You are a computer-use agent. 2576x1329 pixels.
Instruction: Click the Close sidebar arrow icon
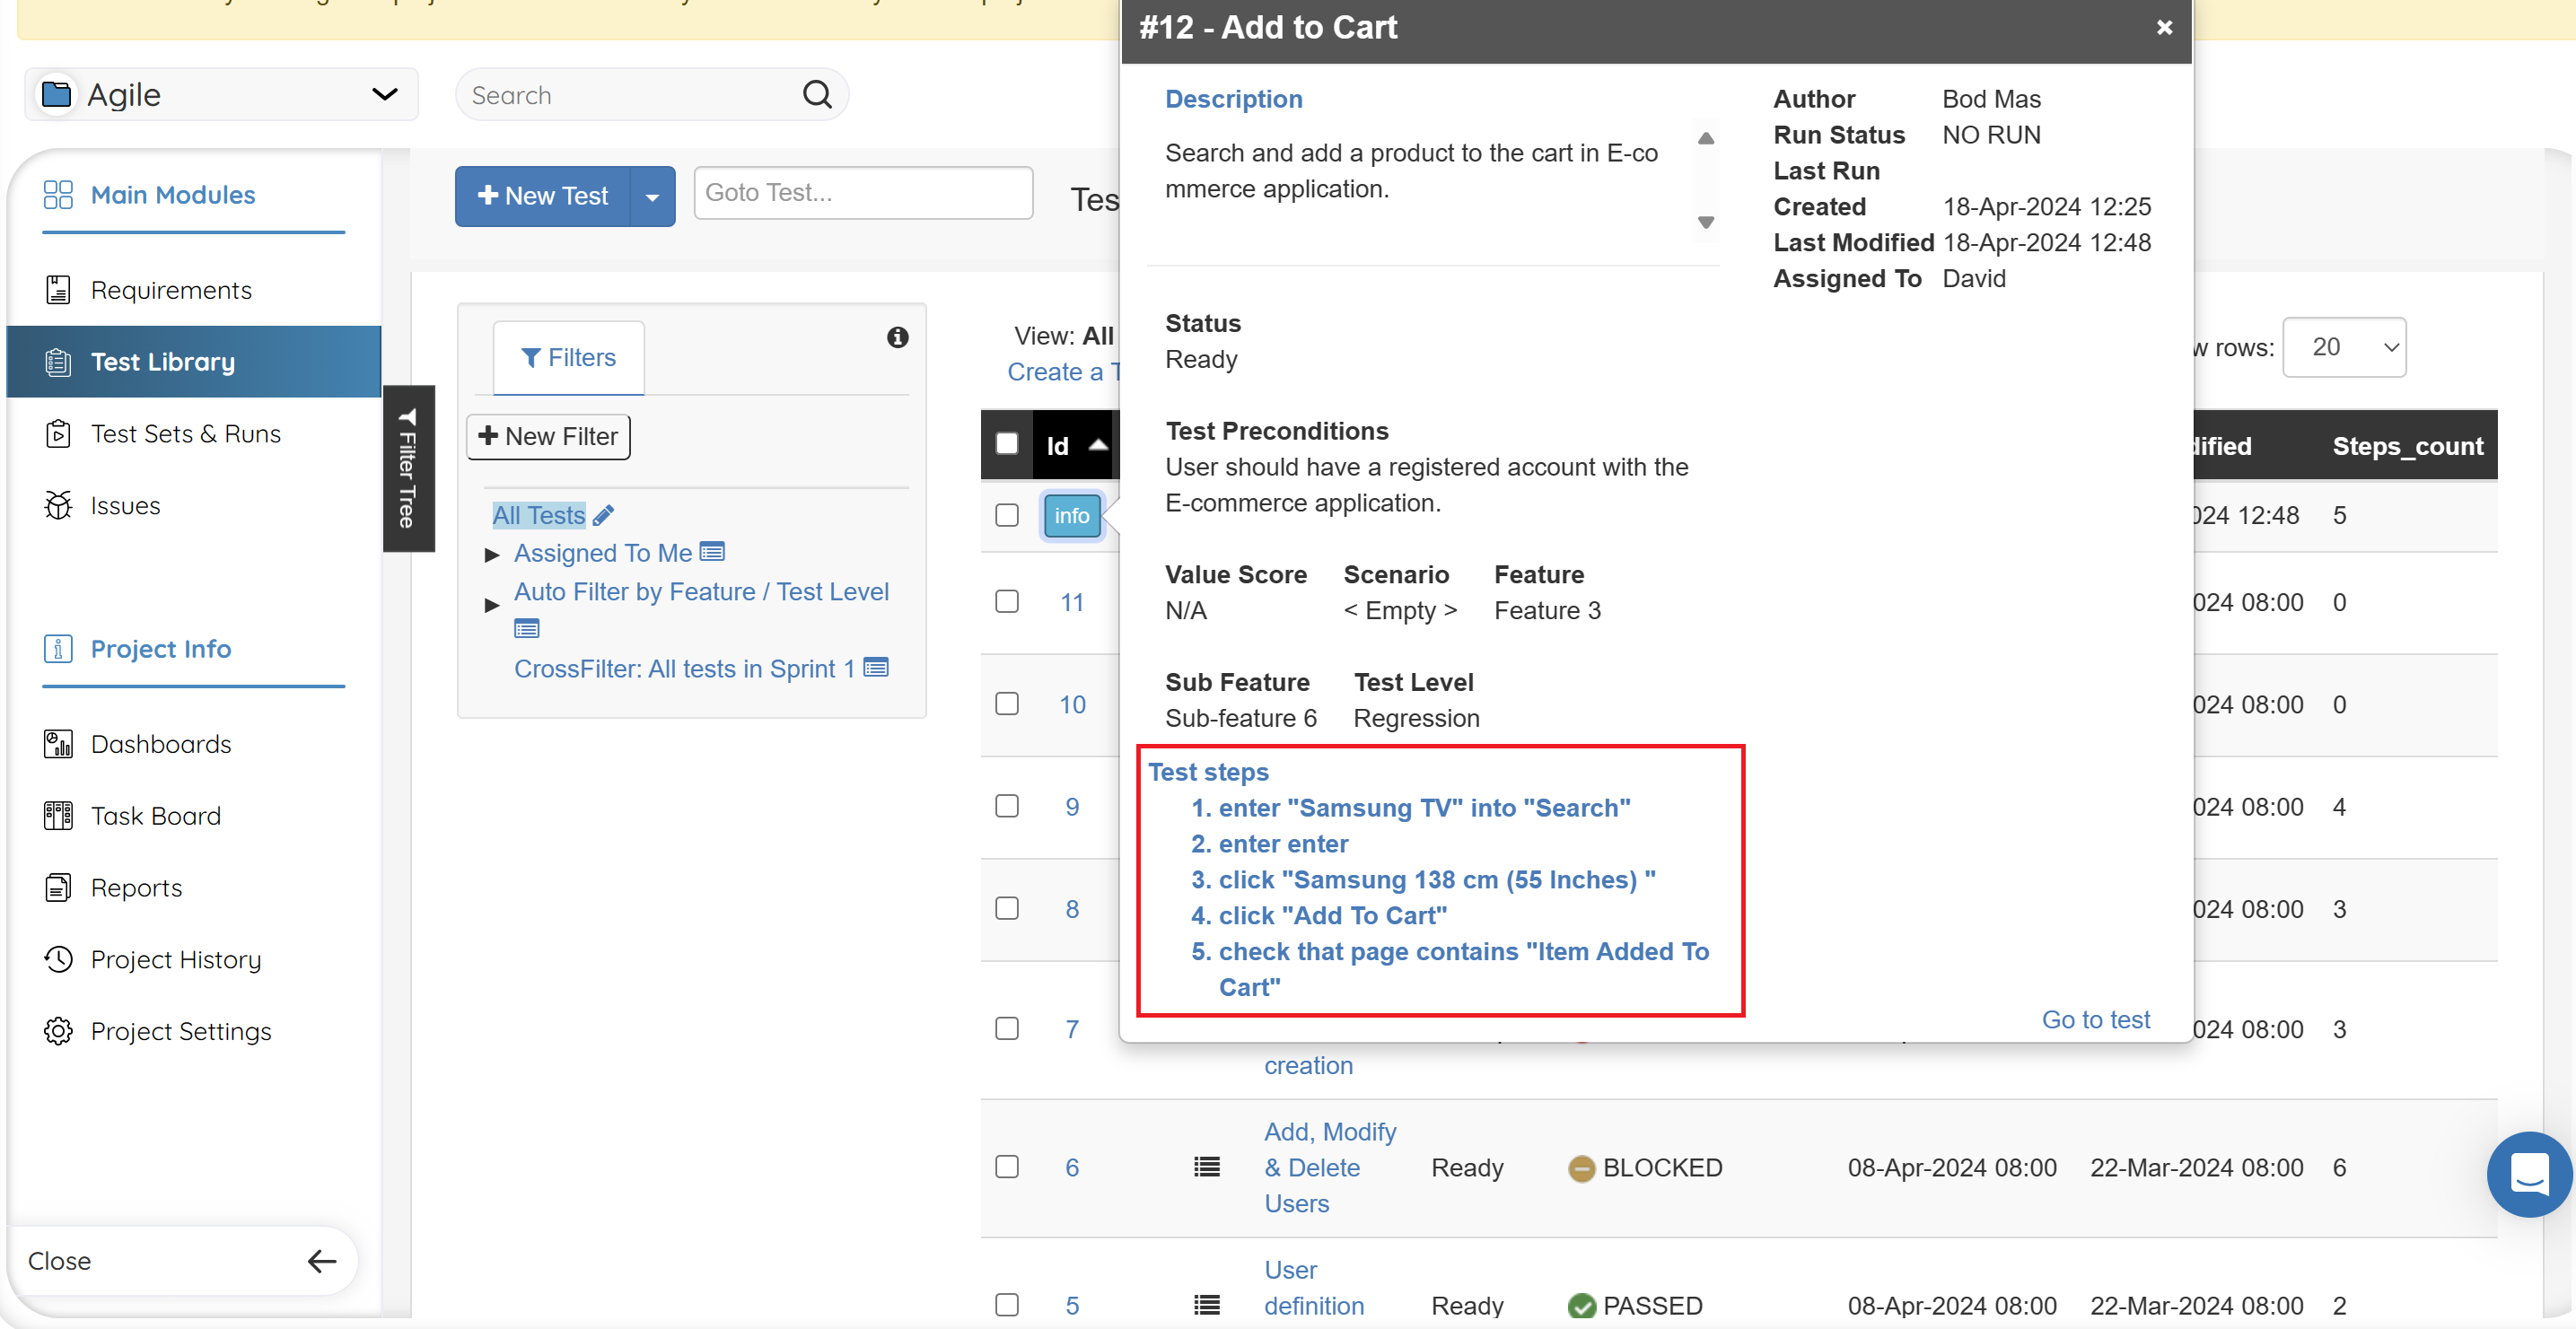tap(321, 1261)
